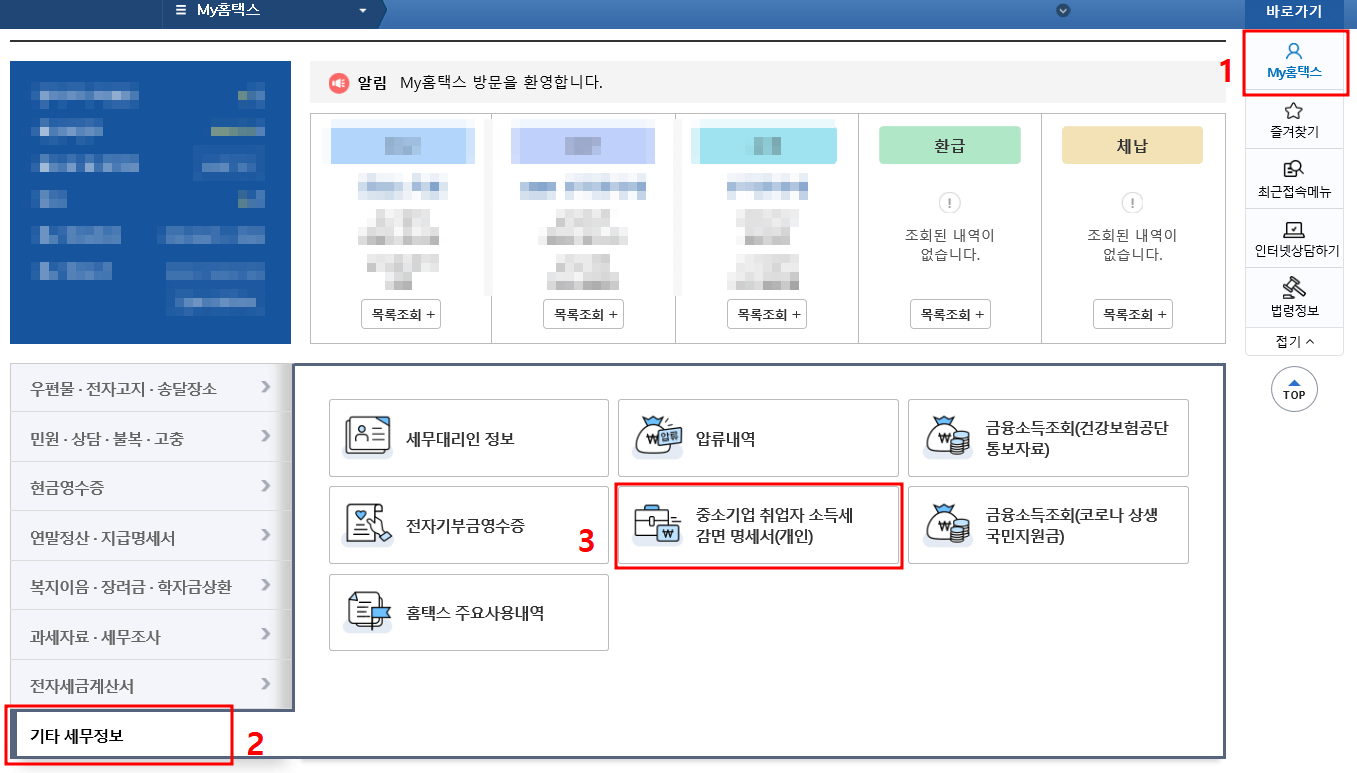This screenshot has width=1357, height=773.
Task: Click the 알림 speaker icon
Action: tap(339, 82)
